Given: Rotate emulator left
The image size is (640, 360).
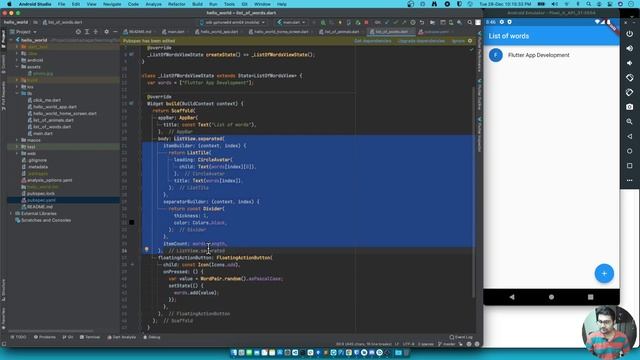Looking at the screenshot, I should (629, 78).
